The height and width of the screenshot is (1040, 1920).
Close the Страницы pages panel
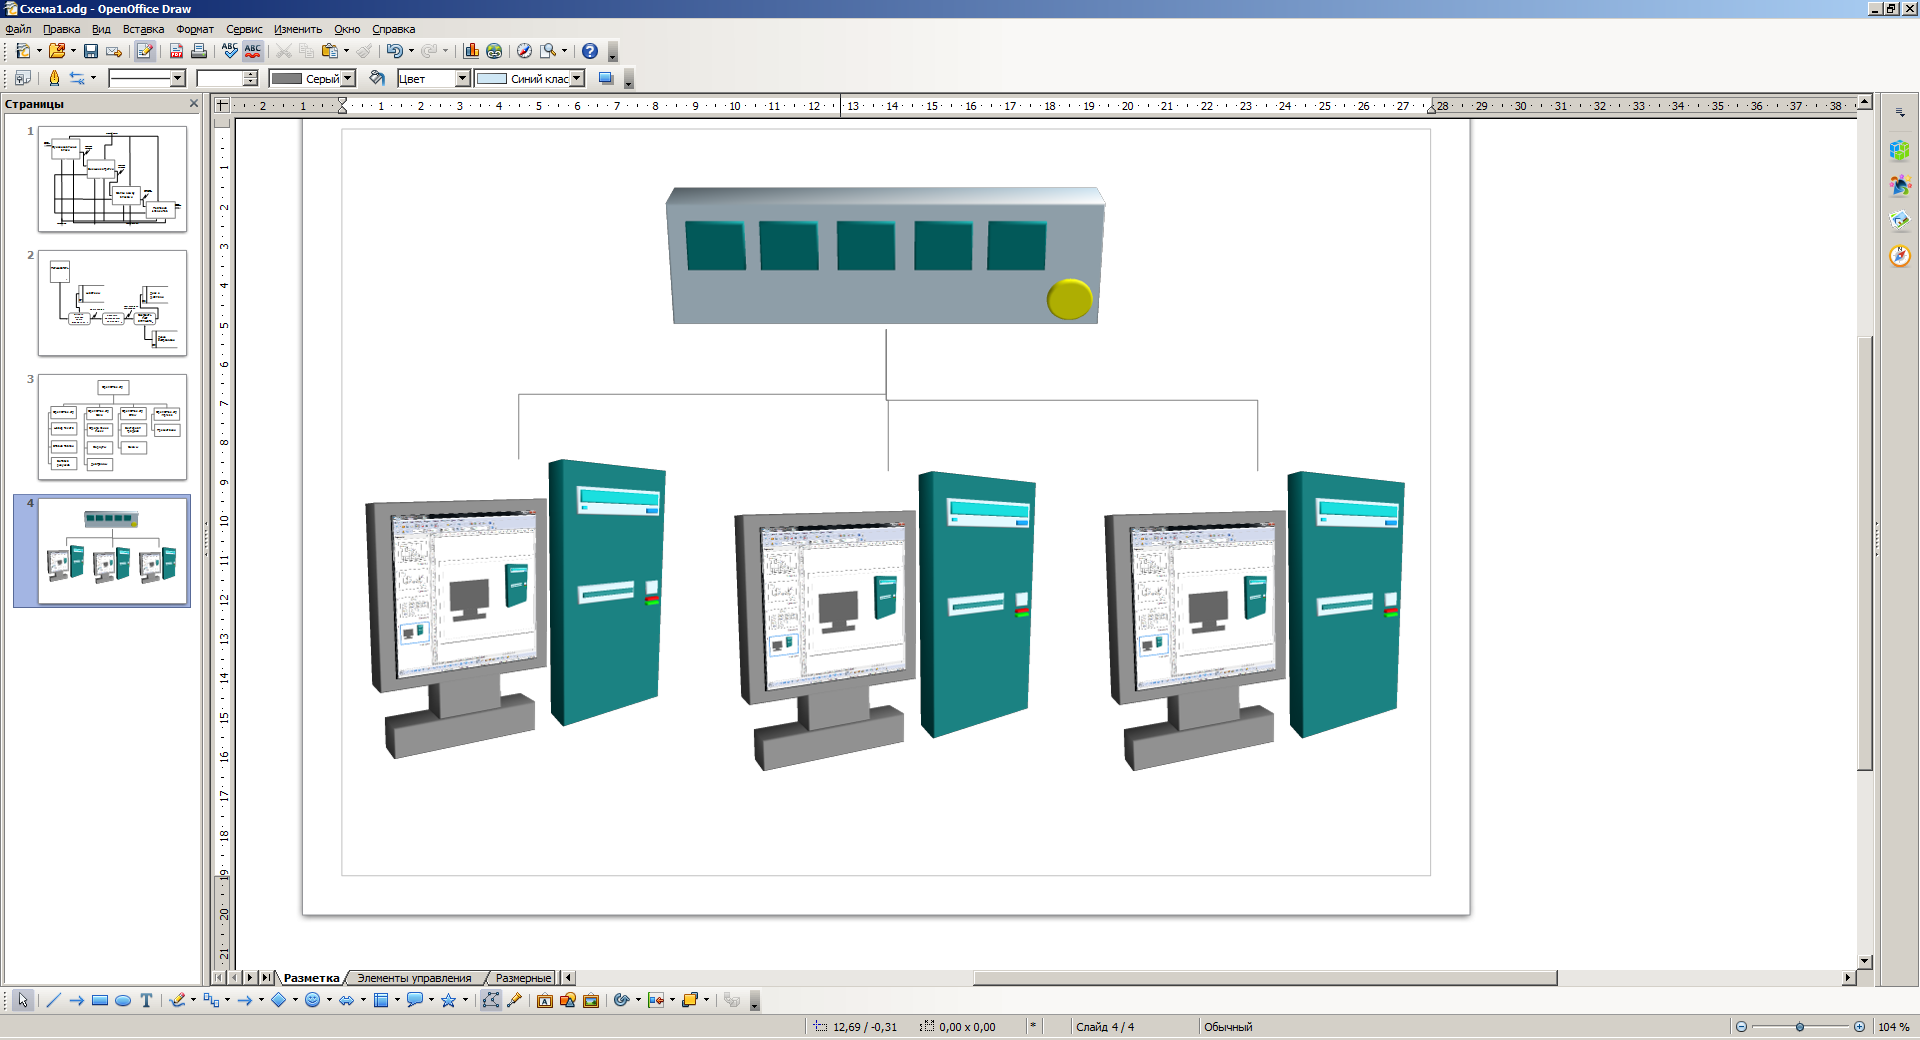(194, 104)
